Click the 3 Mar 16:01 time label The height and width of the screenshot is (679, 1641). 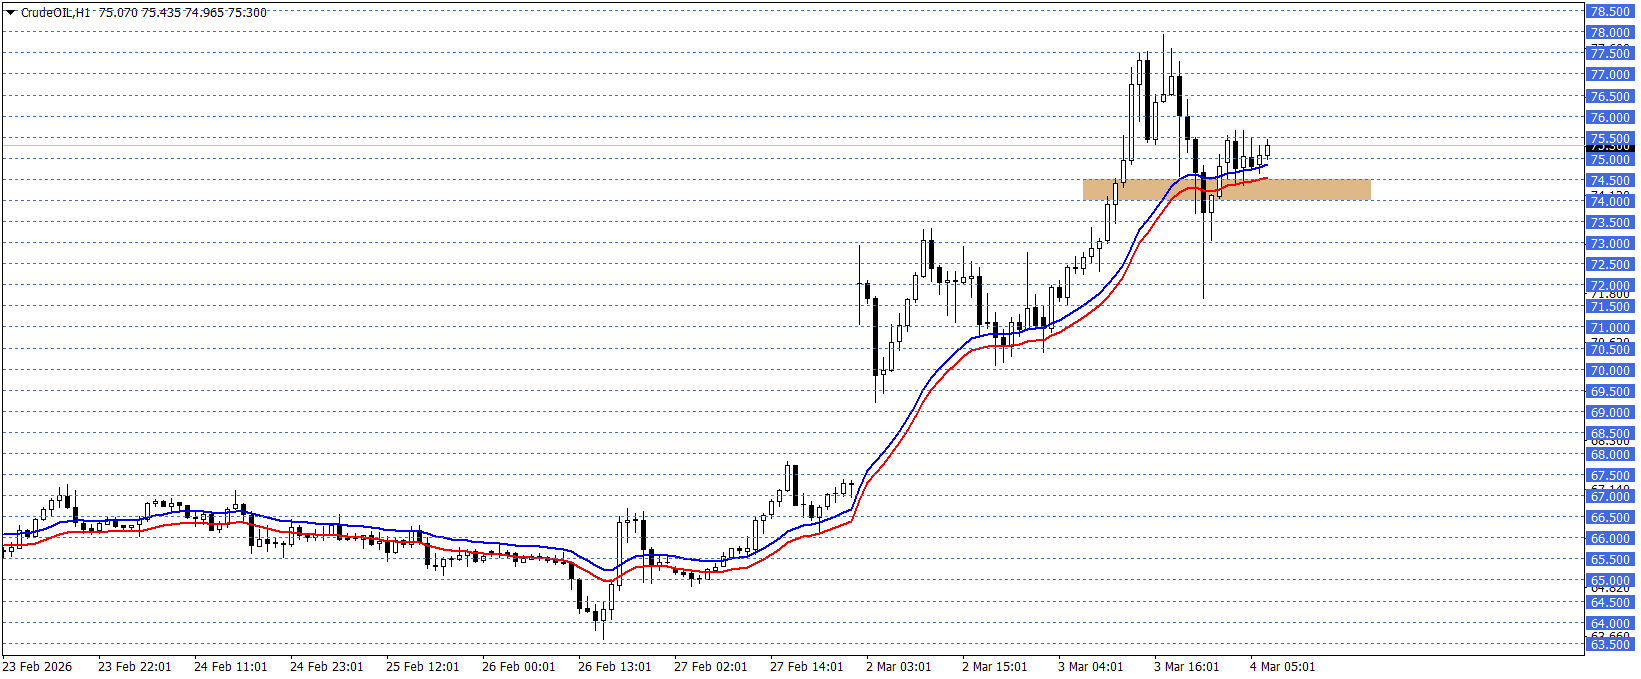point(1187,667)
